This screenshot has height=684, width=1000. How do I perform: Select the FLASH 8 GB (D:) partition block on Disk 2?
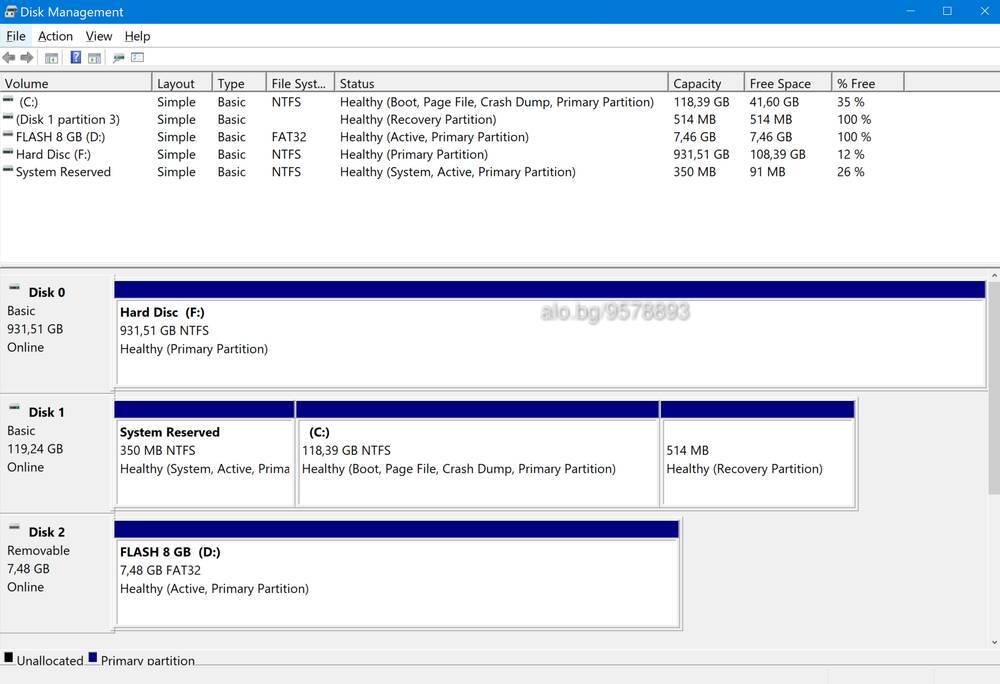397,574
